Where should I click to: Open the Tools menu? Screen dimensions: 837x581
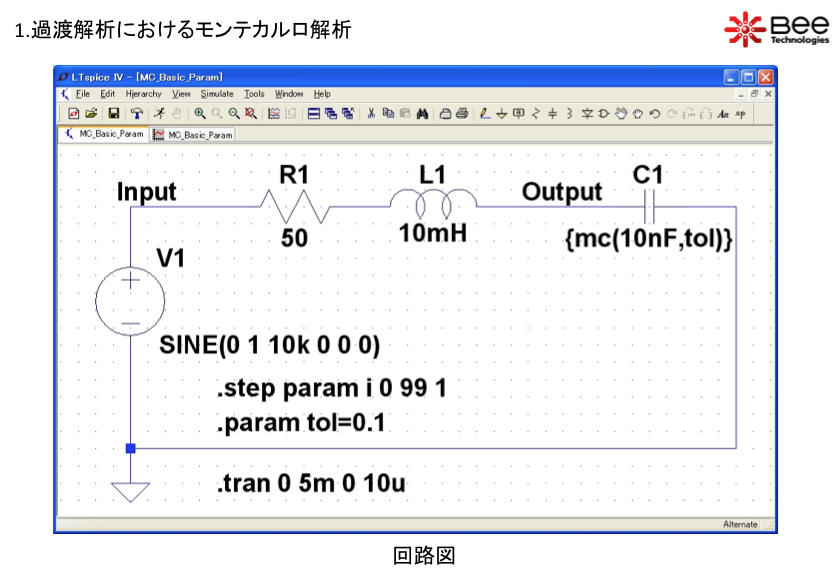[254, 94]
